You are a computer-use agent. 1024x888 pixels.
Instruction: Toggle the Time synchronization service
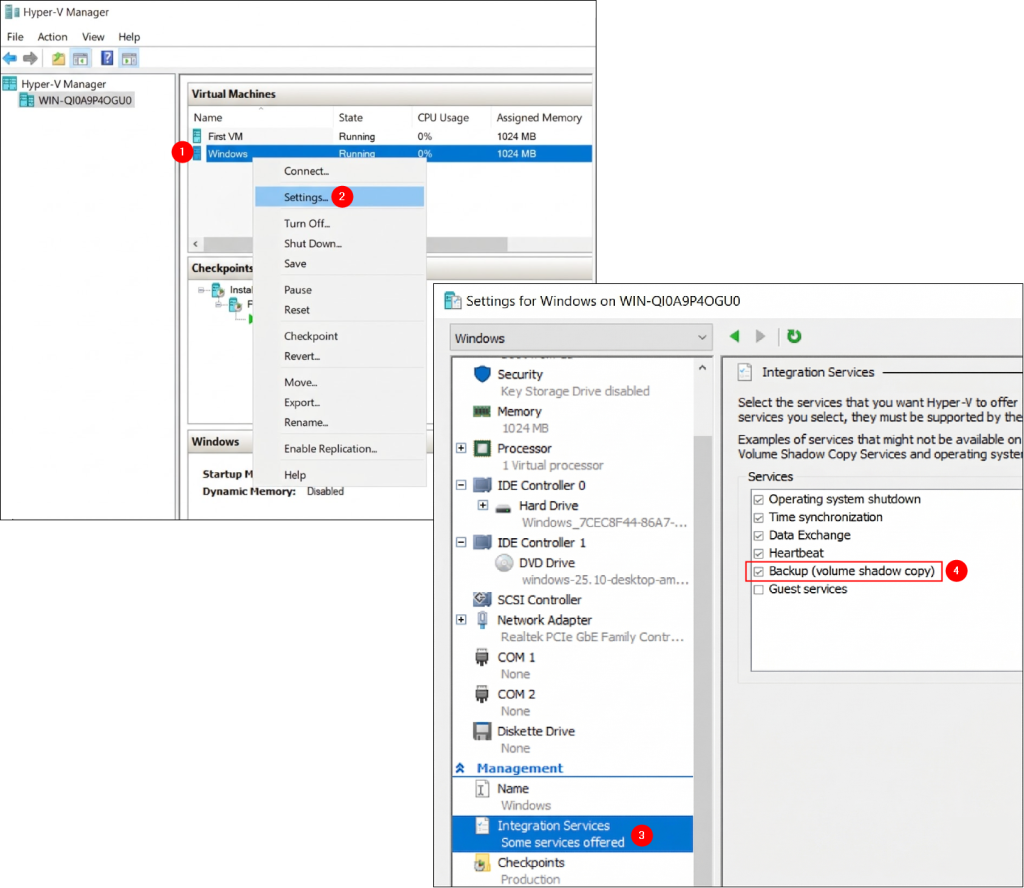coord(758,517)
